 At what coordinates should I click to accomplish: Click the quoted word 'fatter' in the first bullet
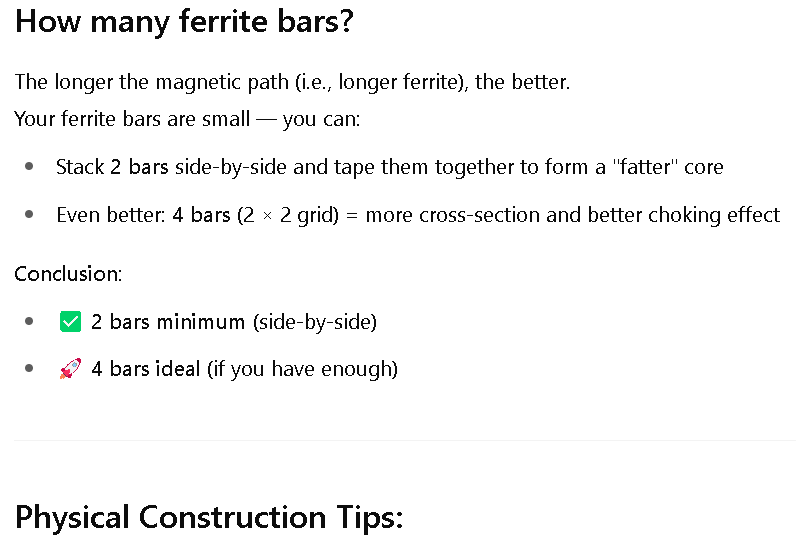coord(646,167)
